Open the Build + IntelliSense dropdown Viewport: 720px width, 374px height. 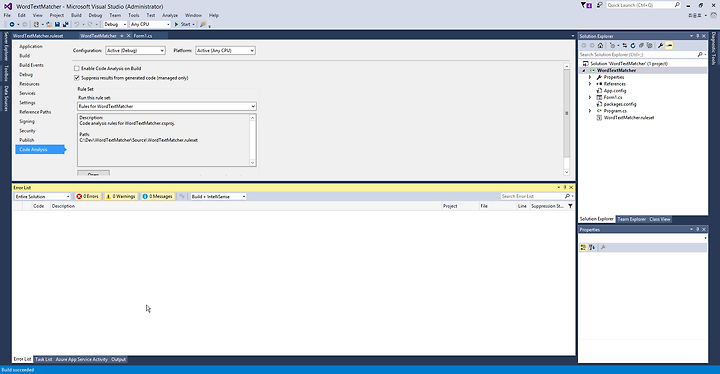[219, 196]
